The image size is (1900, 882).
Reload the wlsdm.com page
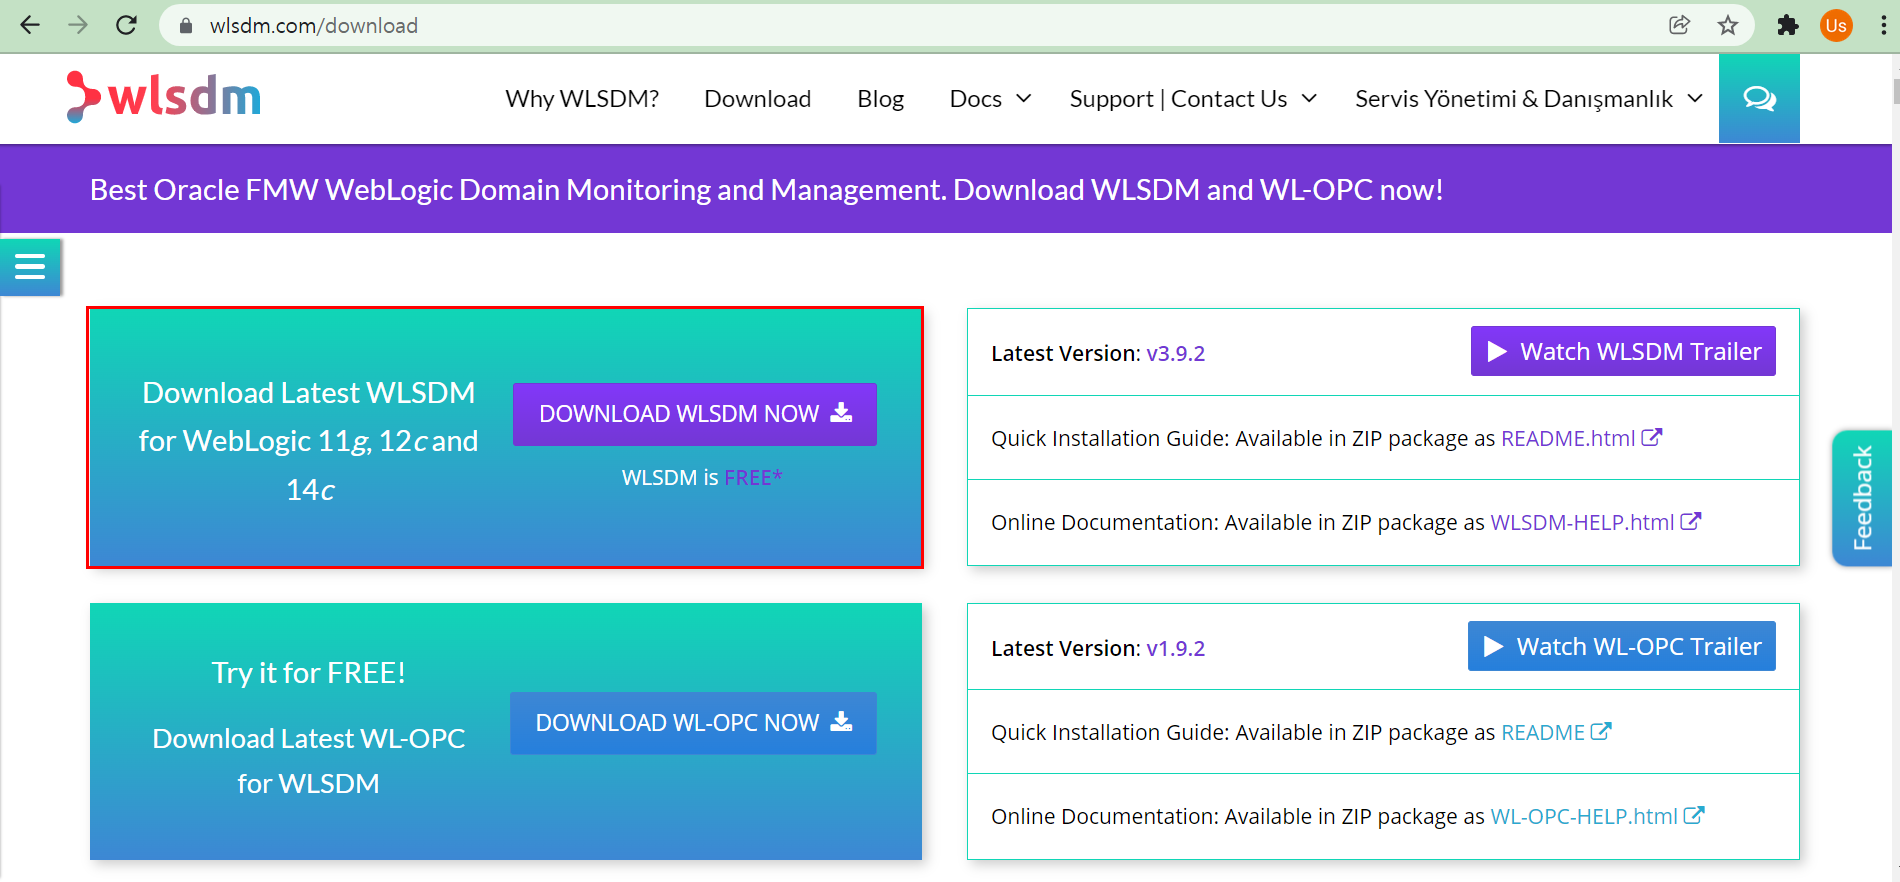tap(126, 25)
